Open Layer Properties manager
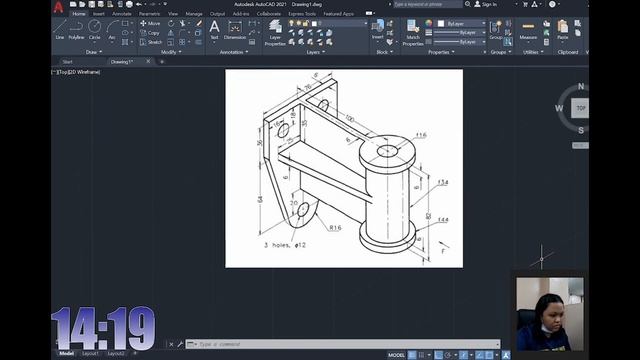The image size is (640, 360). tap(275, 32)
